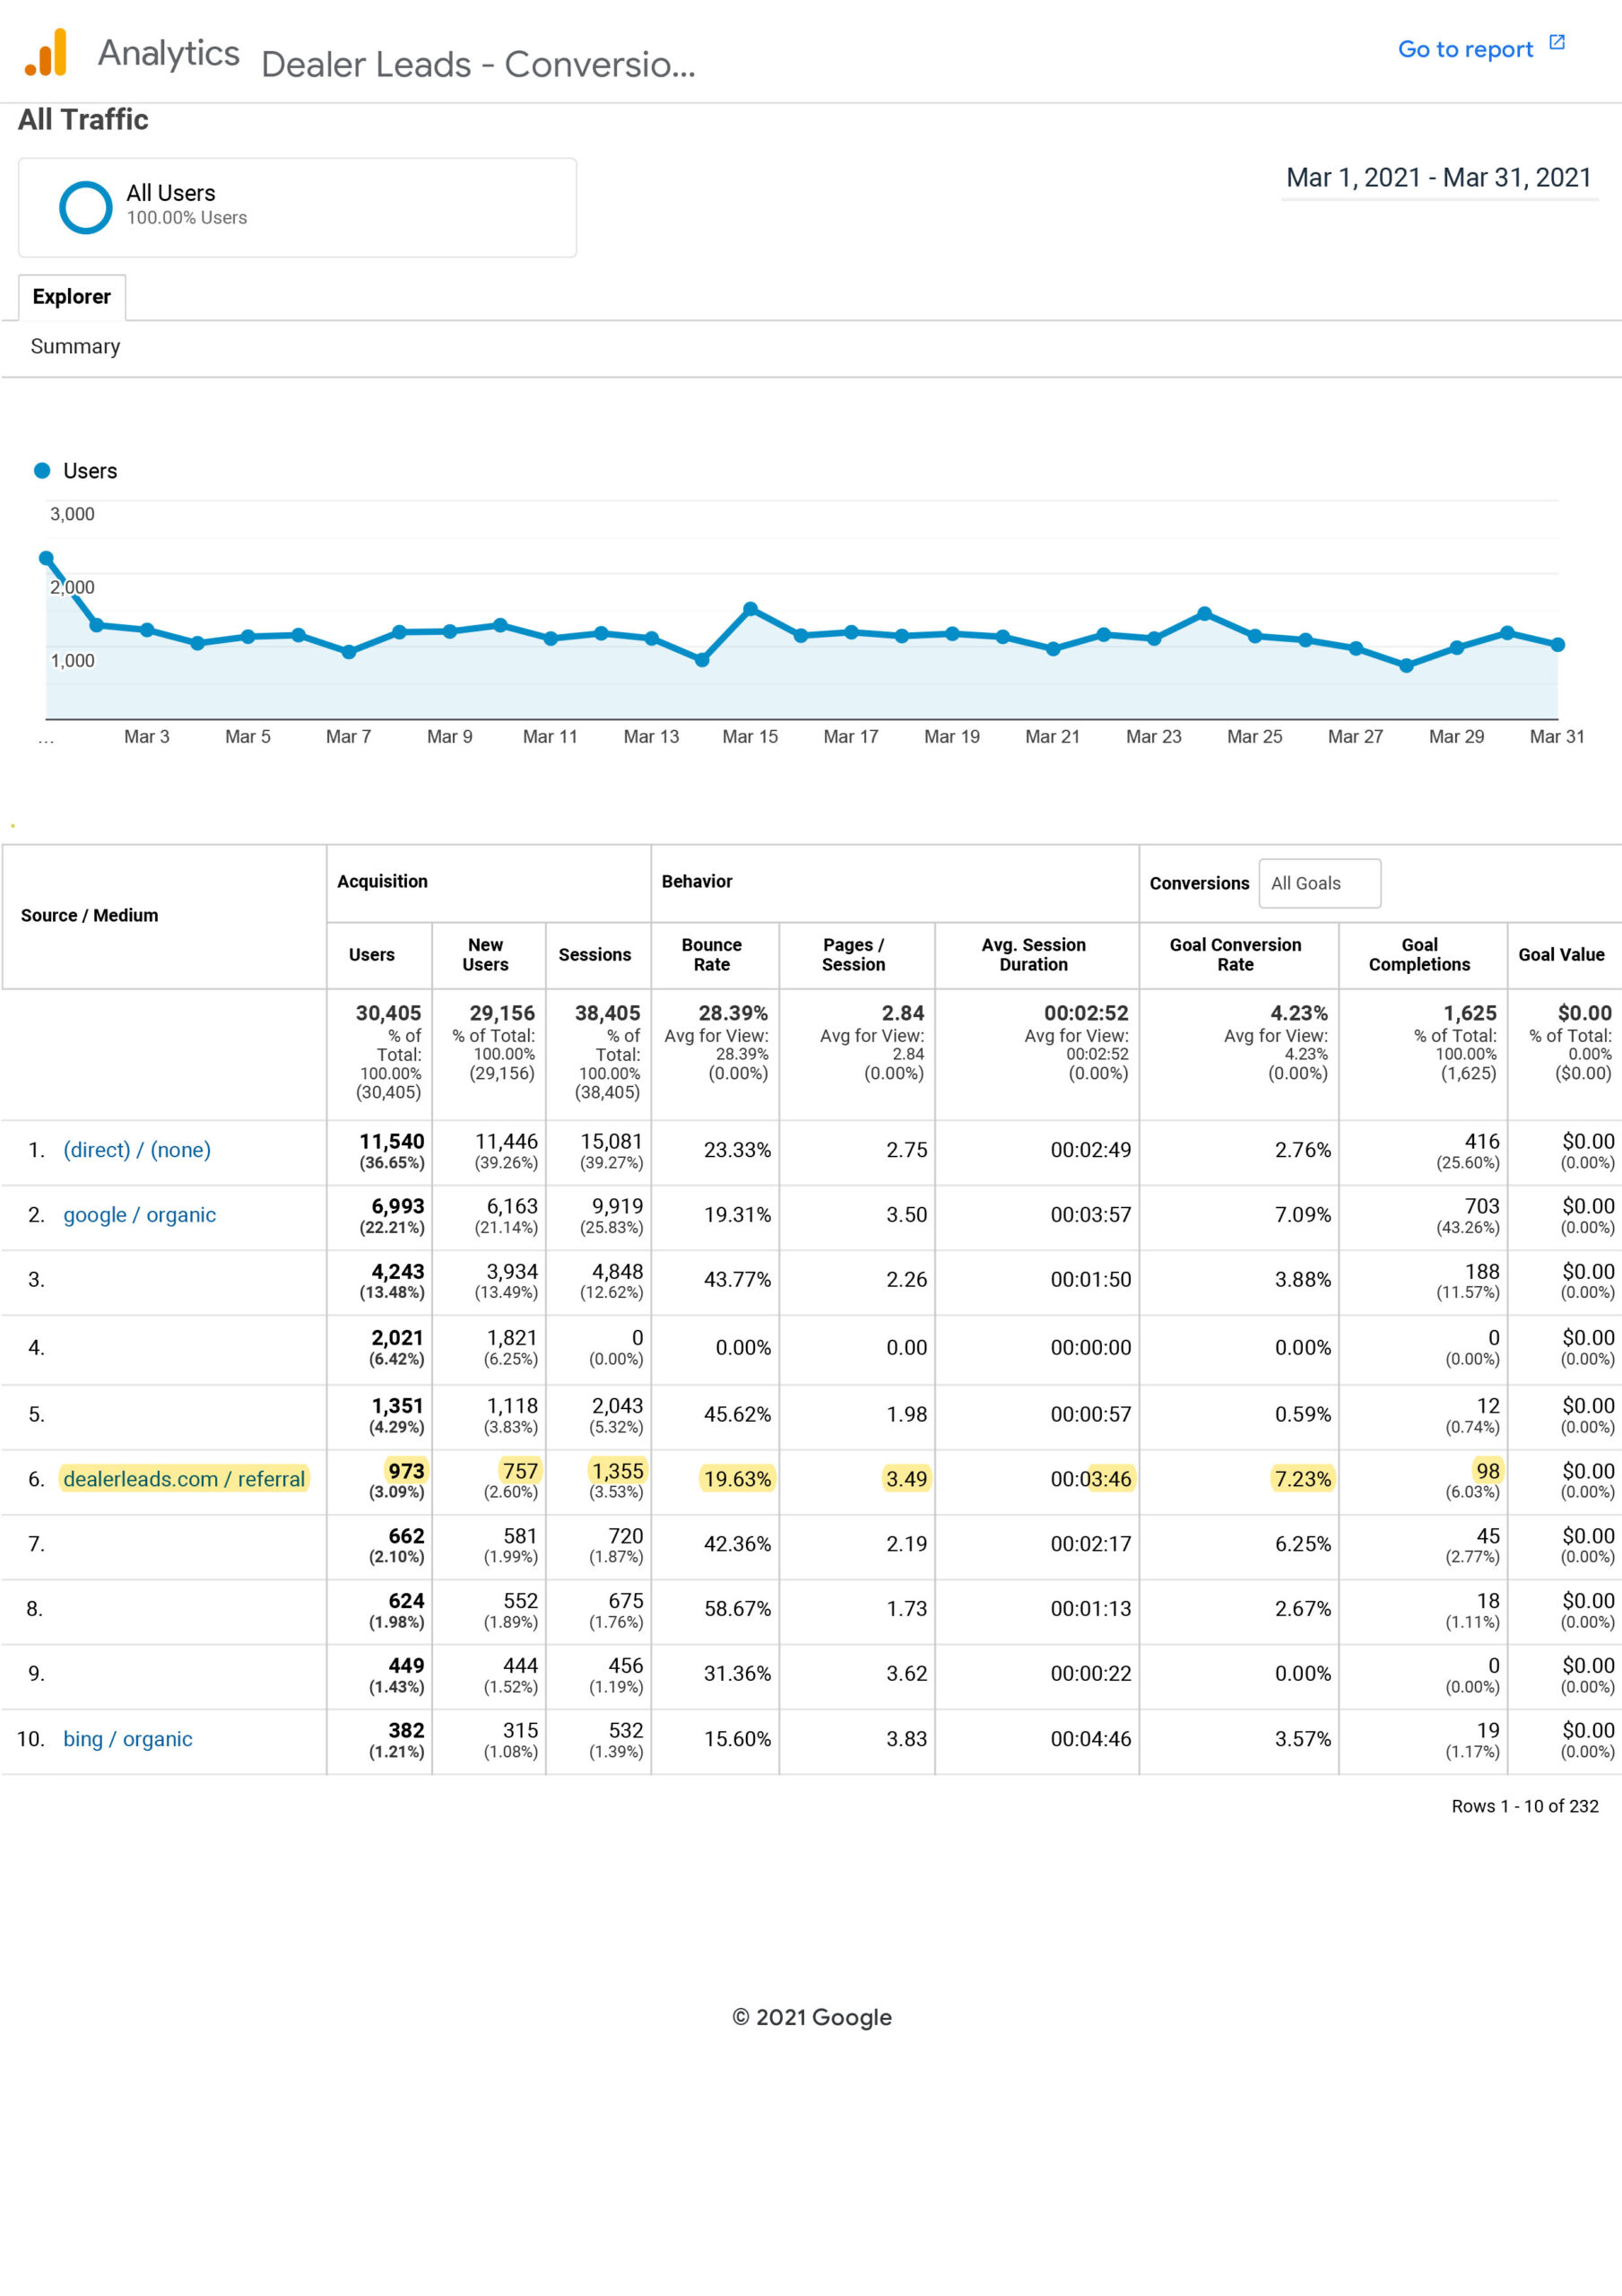This screenshot has height=2296, width=1622.
Task: Sort by the New Users column header
Action: click(x=485, y=955)
